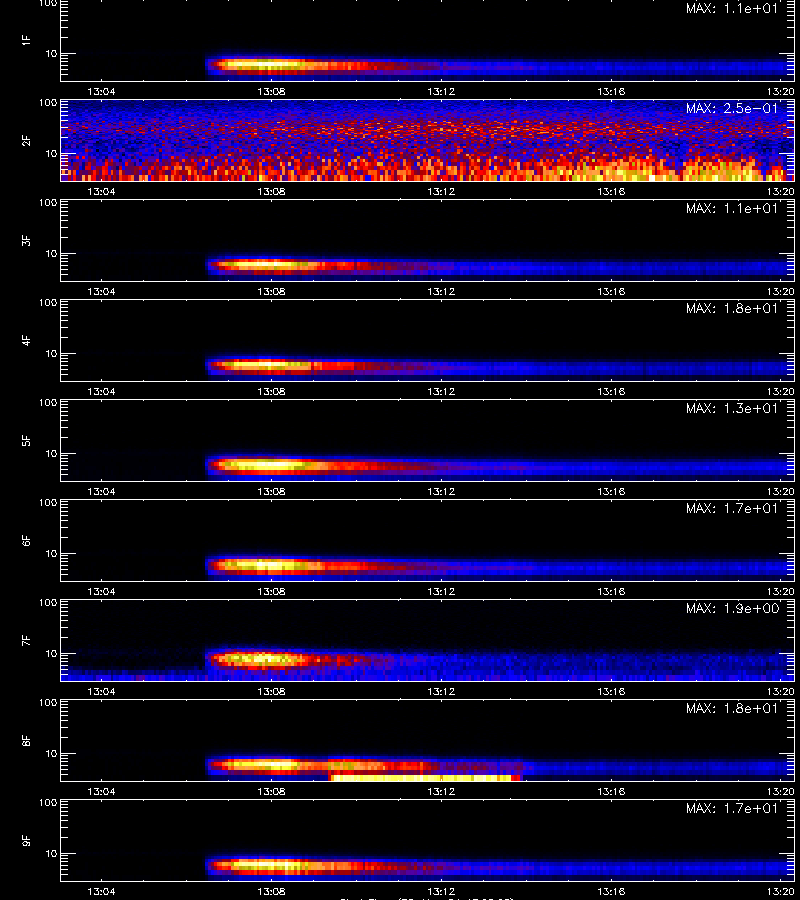Click the y-axis value 10 of the 1F panel
The height and width of the screenshot is (900, 800).
pos(51,53)
